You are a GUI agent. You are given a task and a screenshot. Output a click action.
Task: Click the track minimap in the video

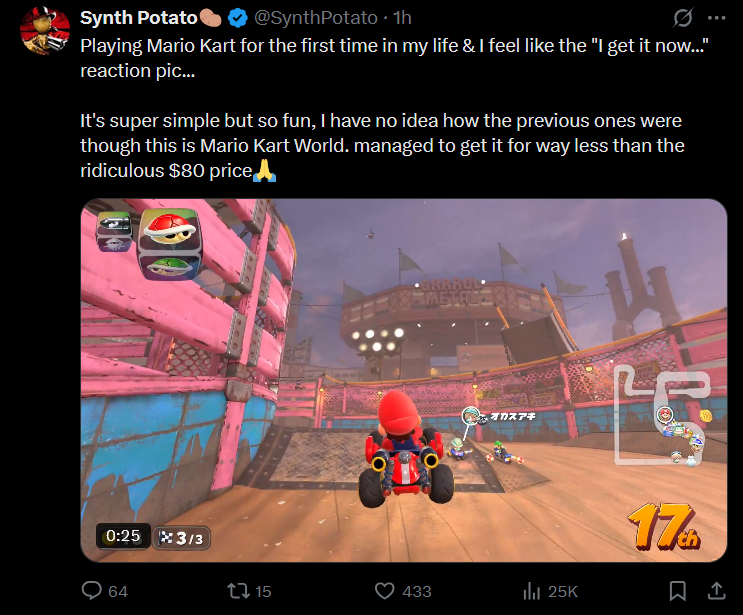pos(663,417)
